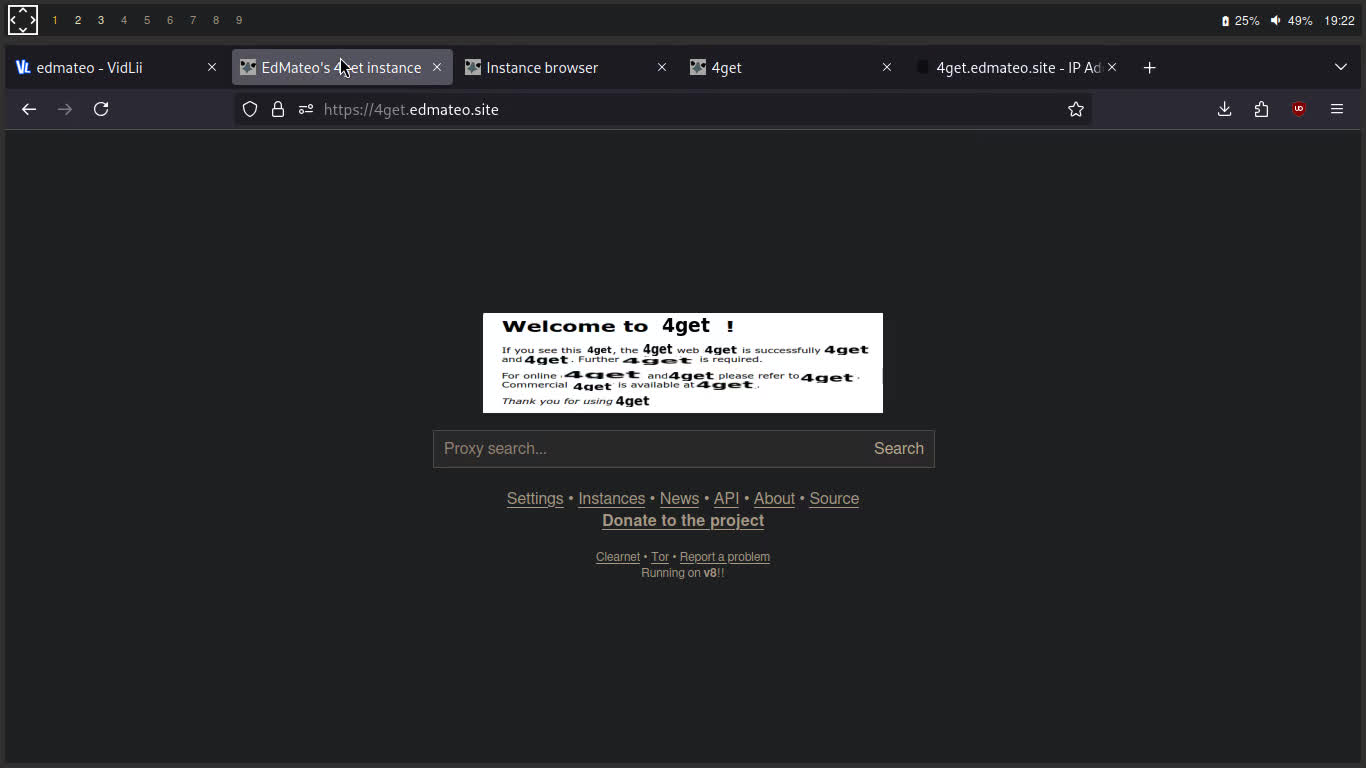Open site permissions icon in address bar

pos(306,109)
